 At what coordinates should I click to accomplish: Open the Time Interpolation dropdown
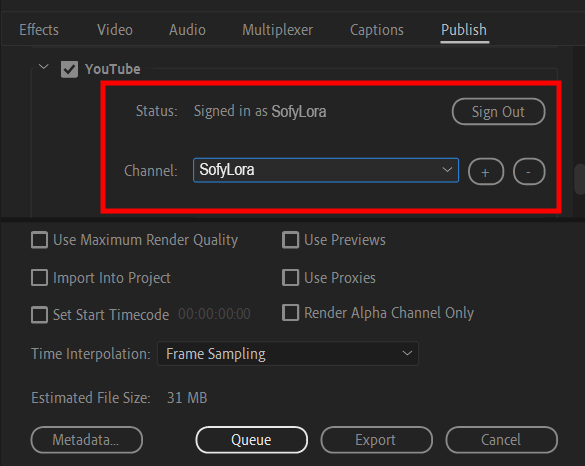click(x=288, y=354)
